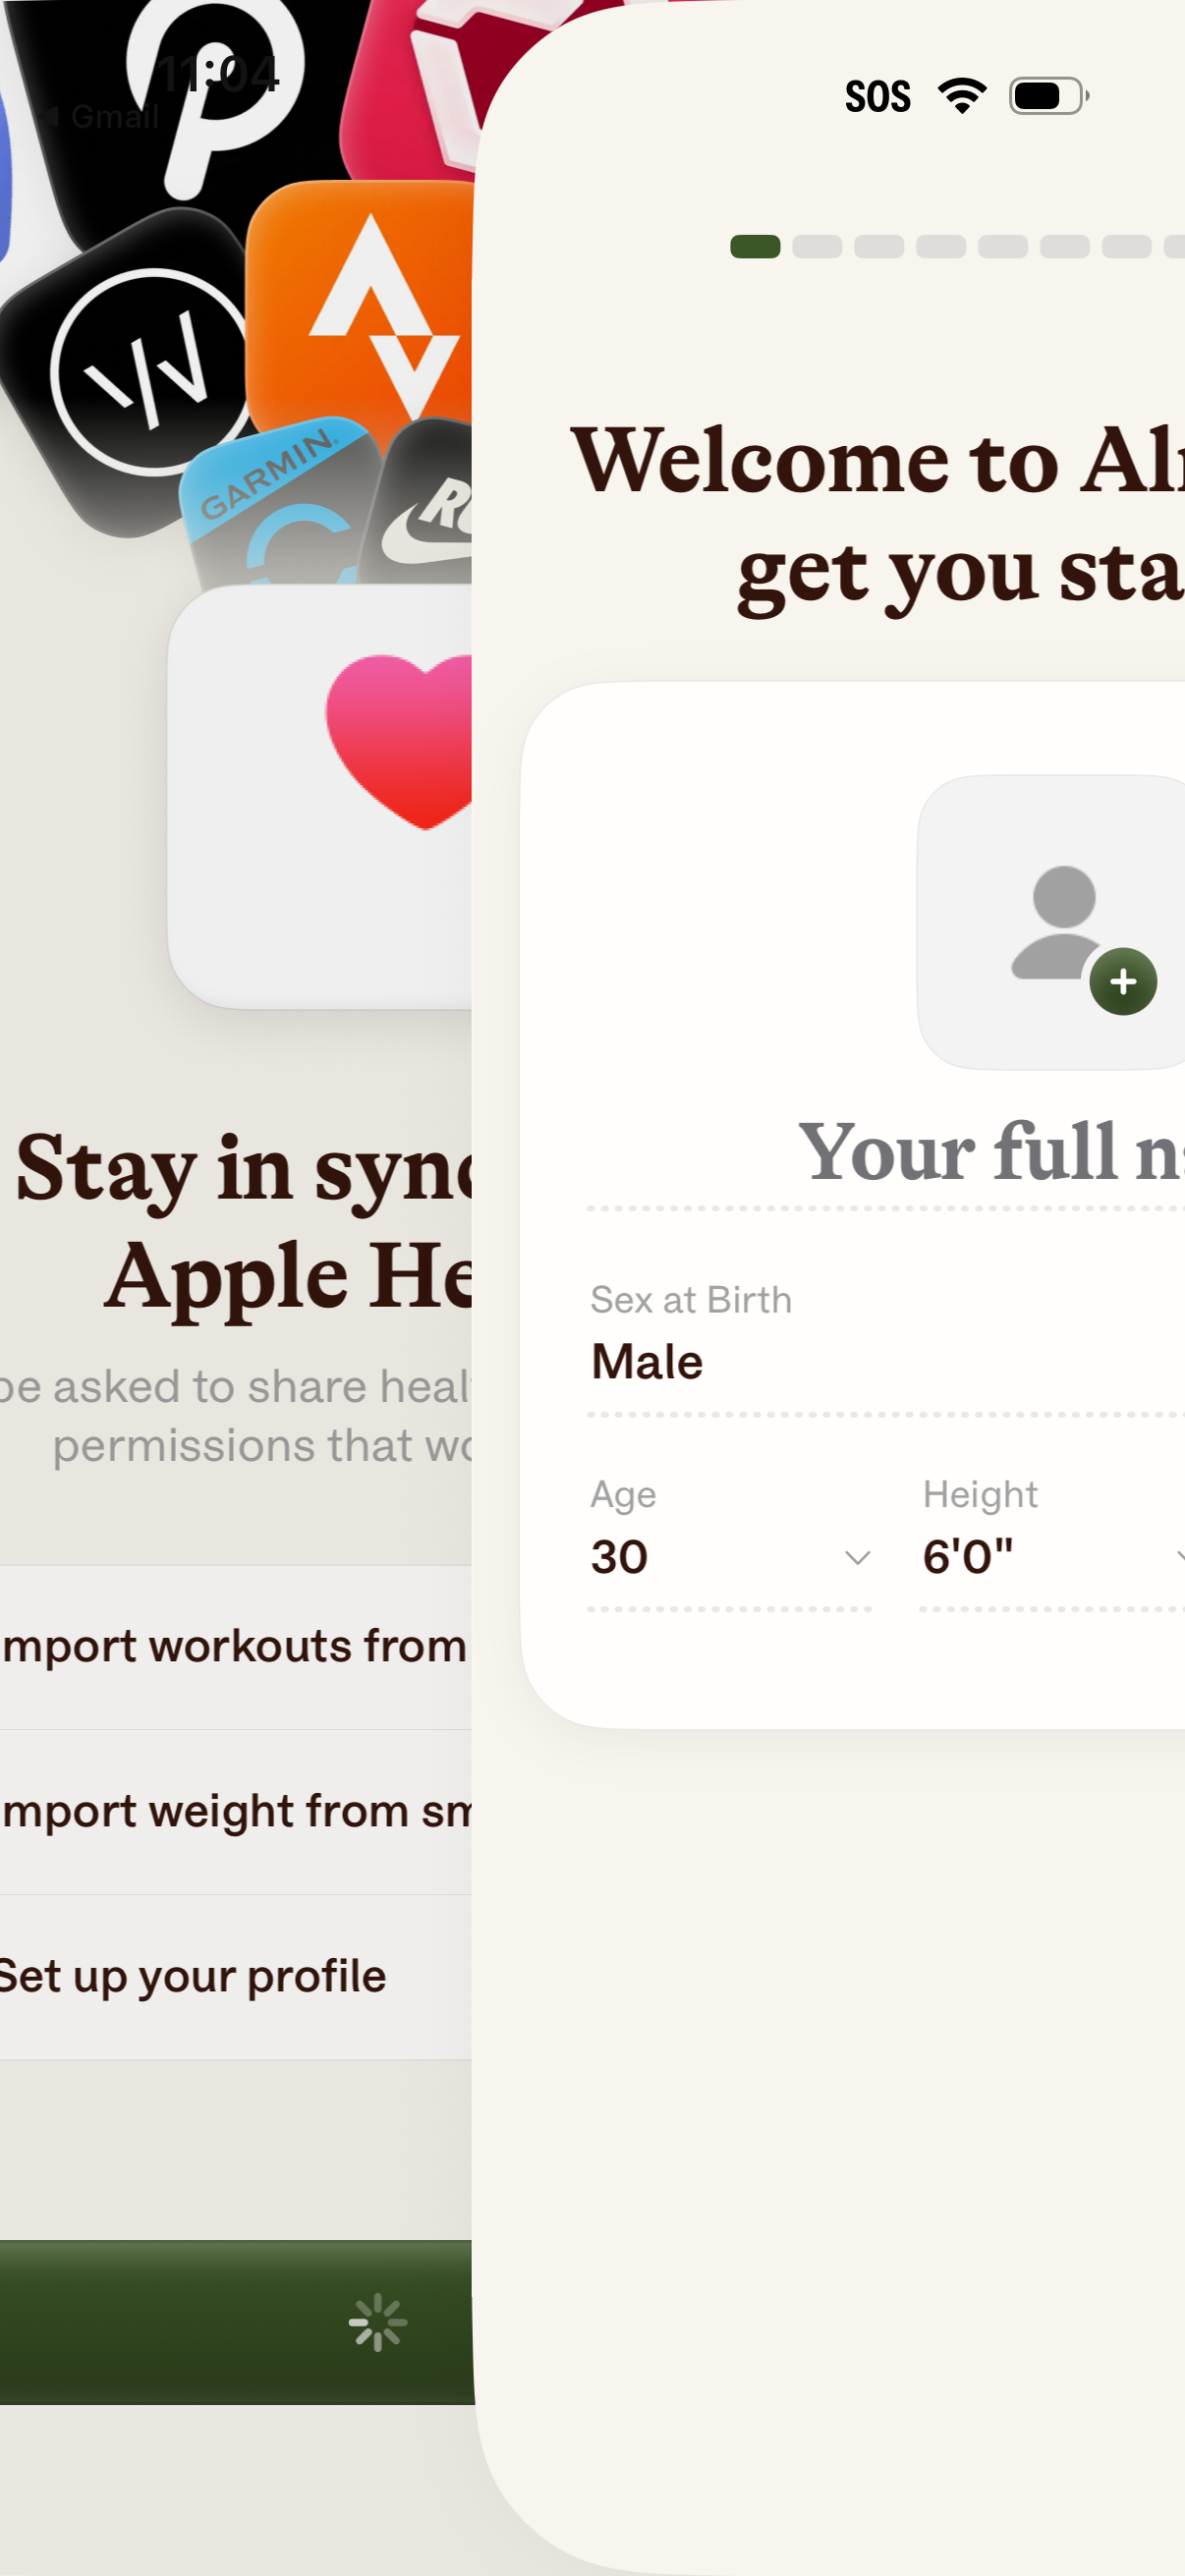Tap the add profile photo plus icon

tap(1124, 981)
